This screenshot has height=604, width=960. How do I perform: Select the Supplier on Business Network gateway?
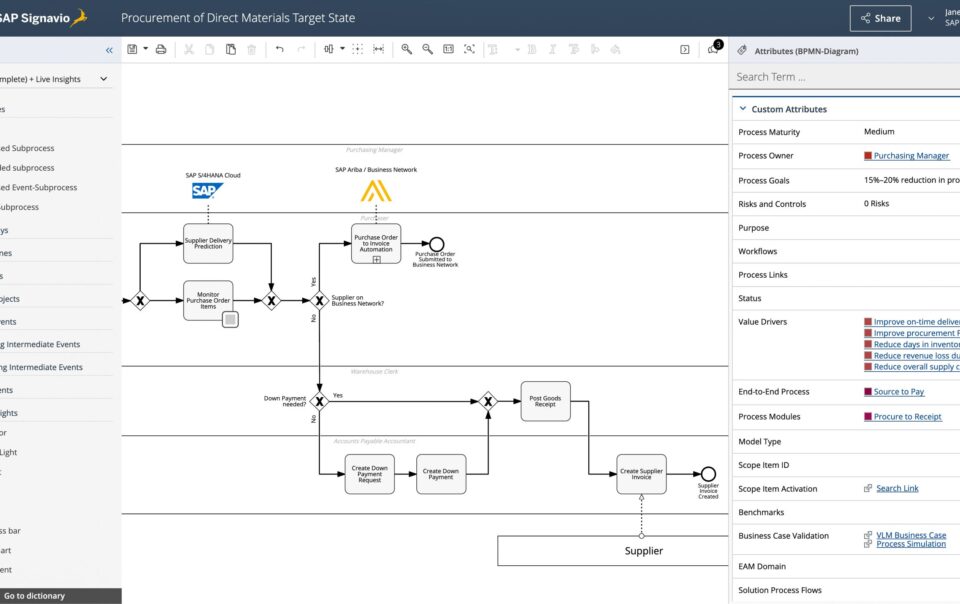pos(319,300)
